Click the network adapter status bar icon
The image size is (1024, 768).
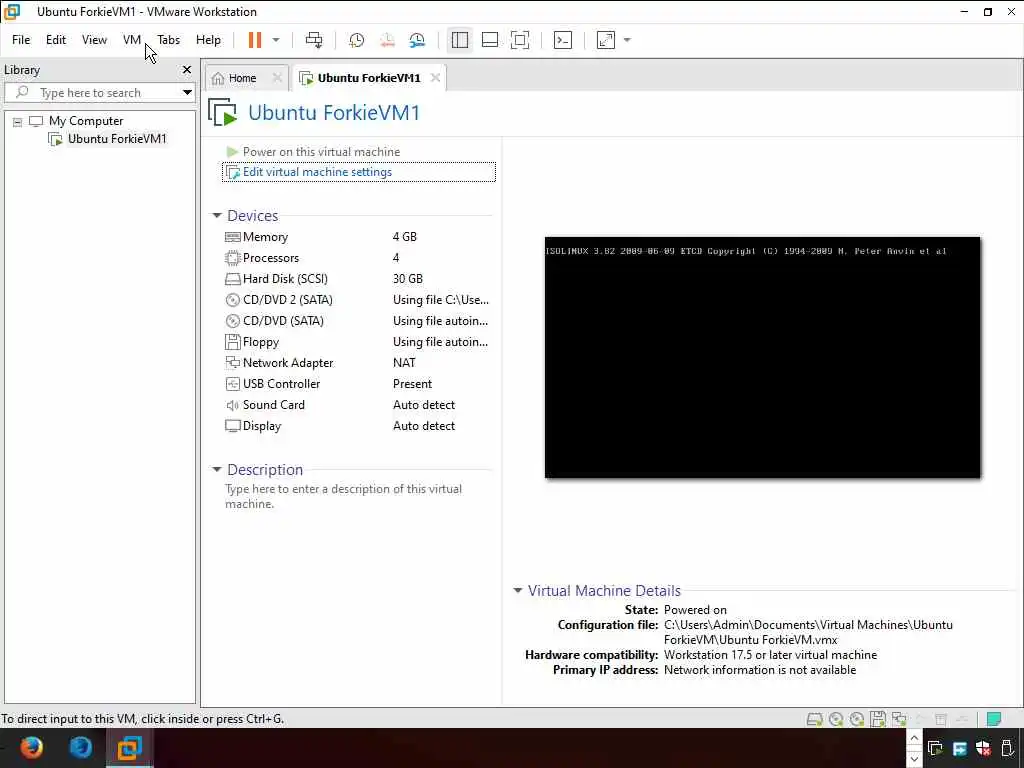pyautogui.click(x=899, y=719)
